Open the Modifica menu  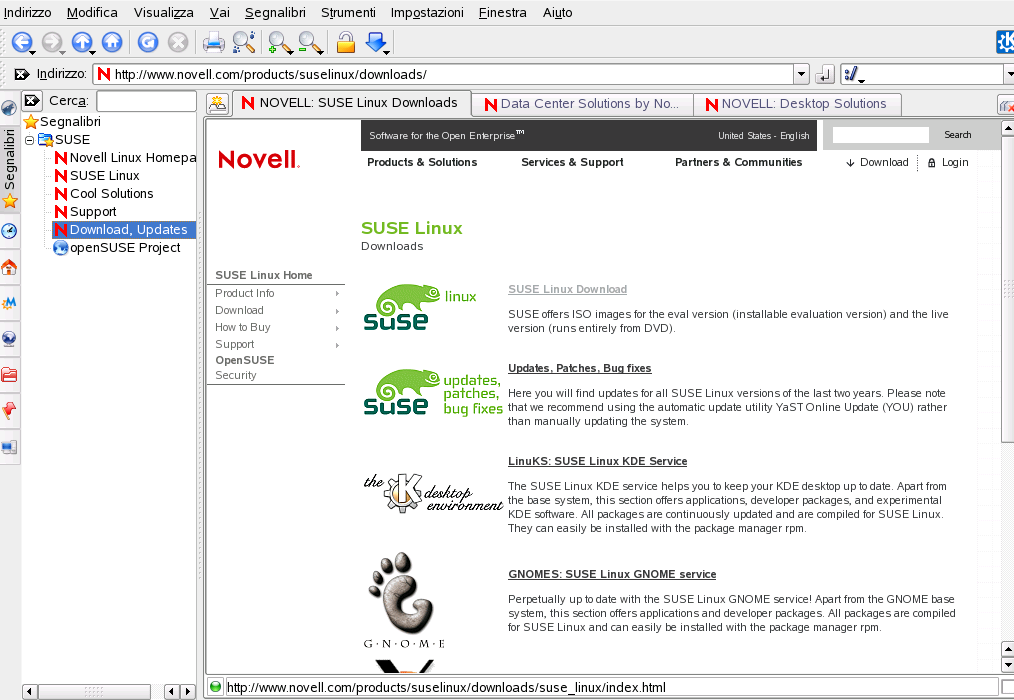(x=92, y=12)
